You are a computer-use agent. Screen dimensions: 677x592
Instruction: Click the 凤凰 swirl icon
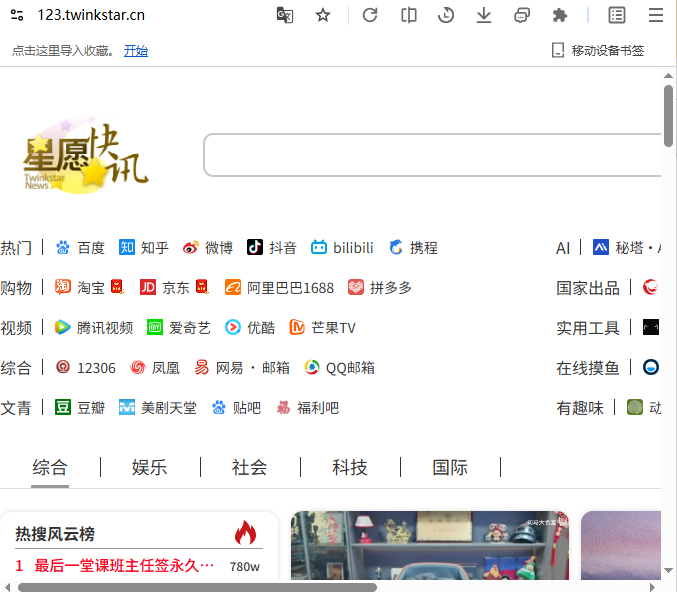click(138, 367)
